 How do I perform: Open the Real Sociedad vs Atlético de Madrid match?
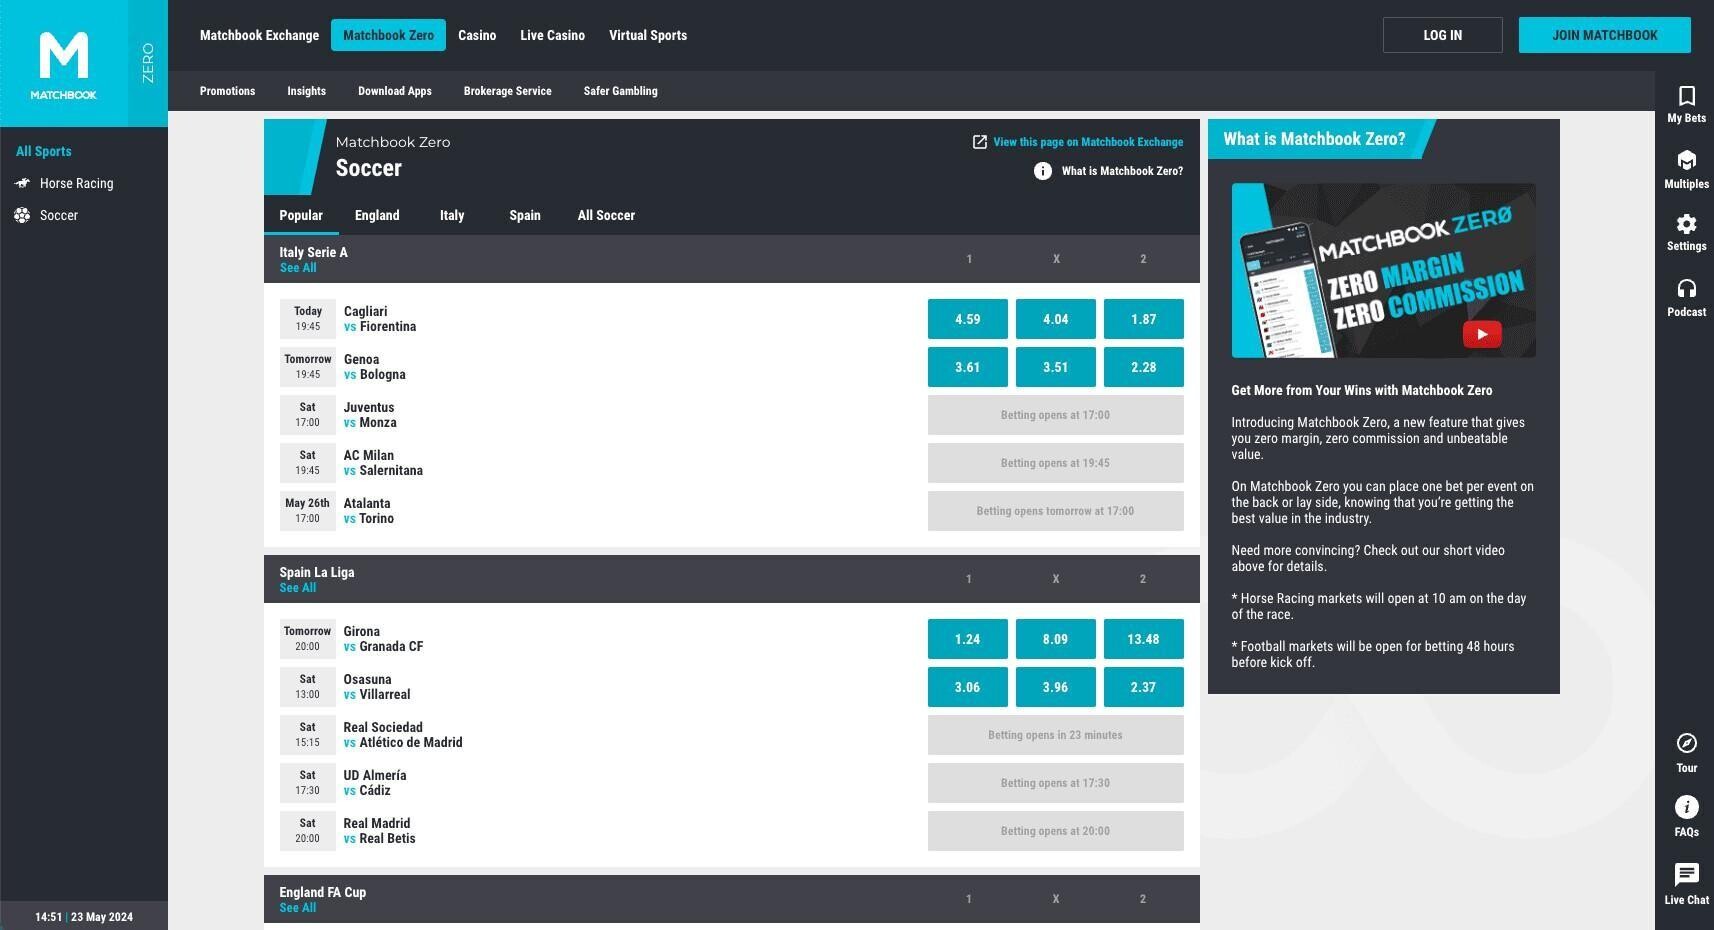403,735
